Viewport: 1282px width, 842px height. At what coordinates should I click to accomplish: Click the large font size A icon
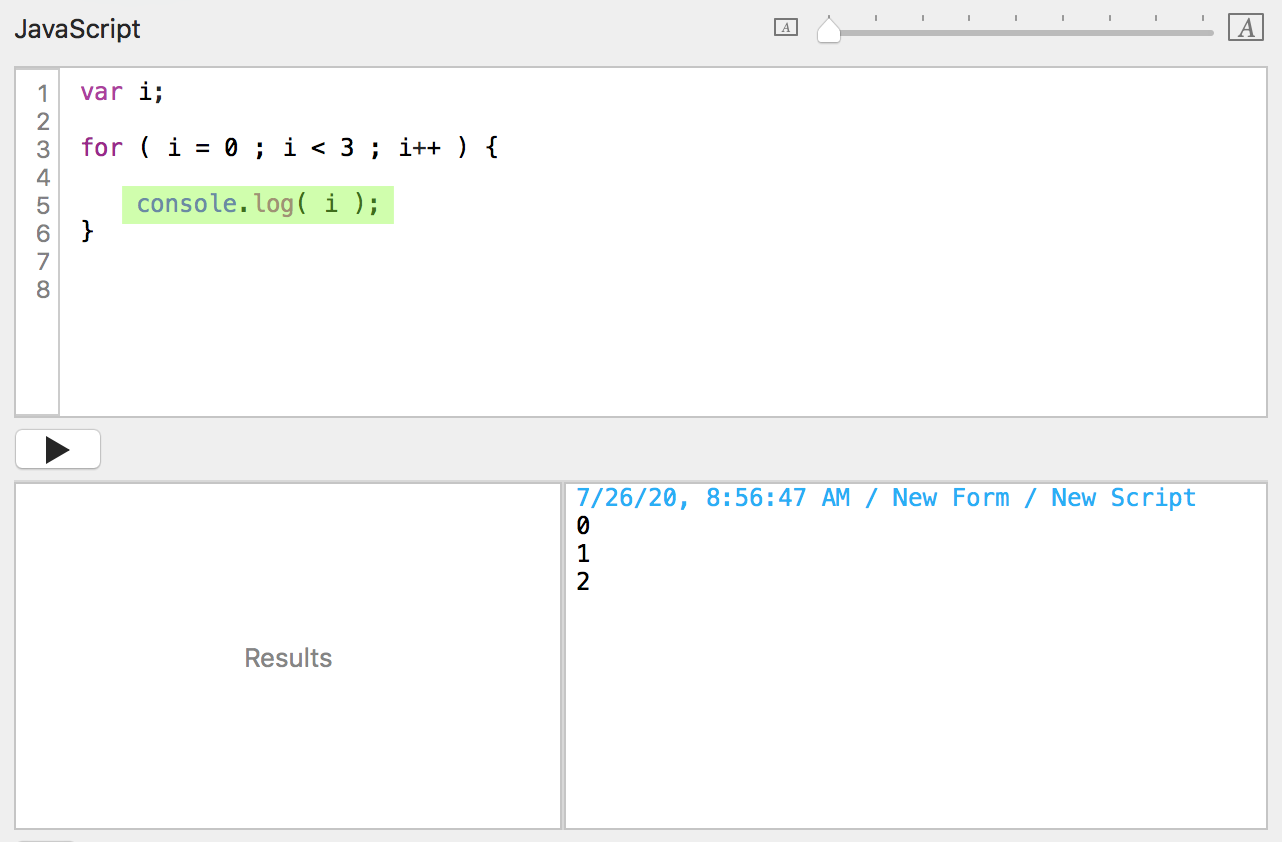[x=1246, y=28]
